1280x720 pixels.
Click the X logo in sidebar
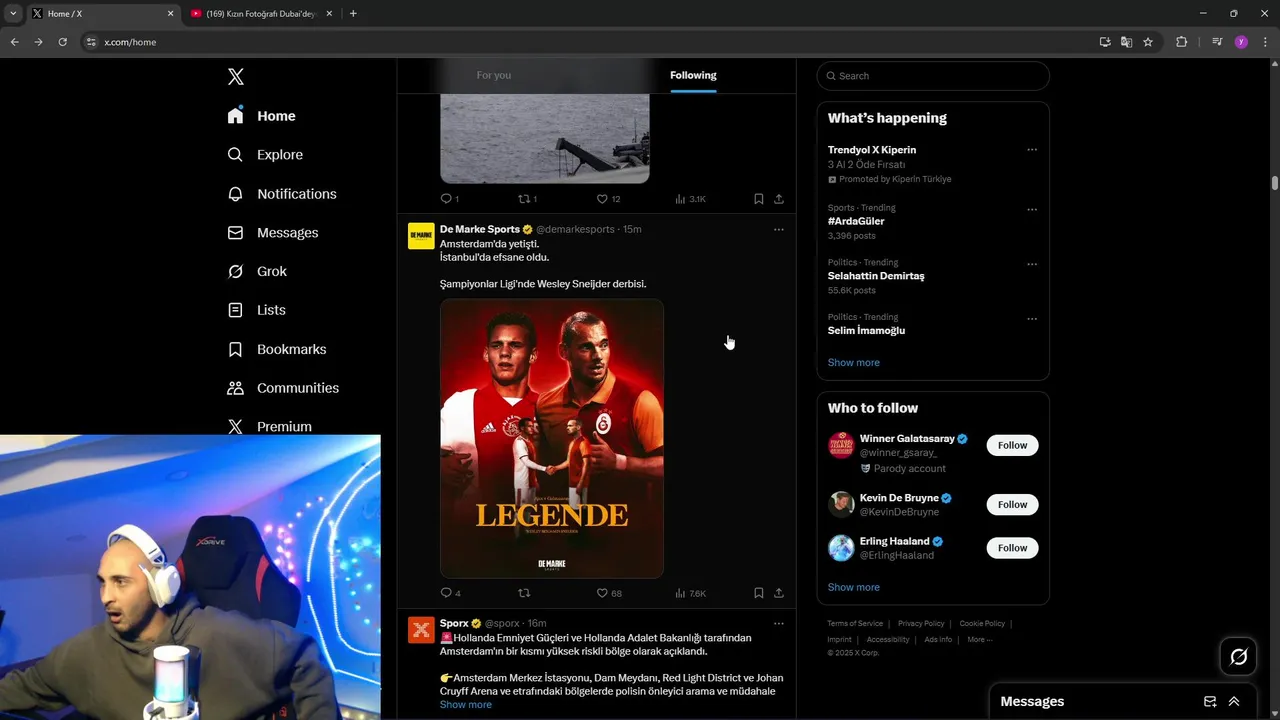coord(236,77)
